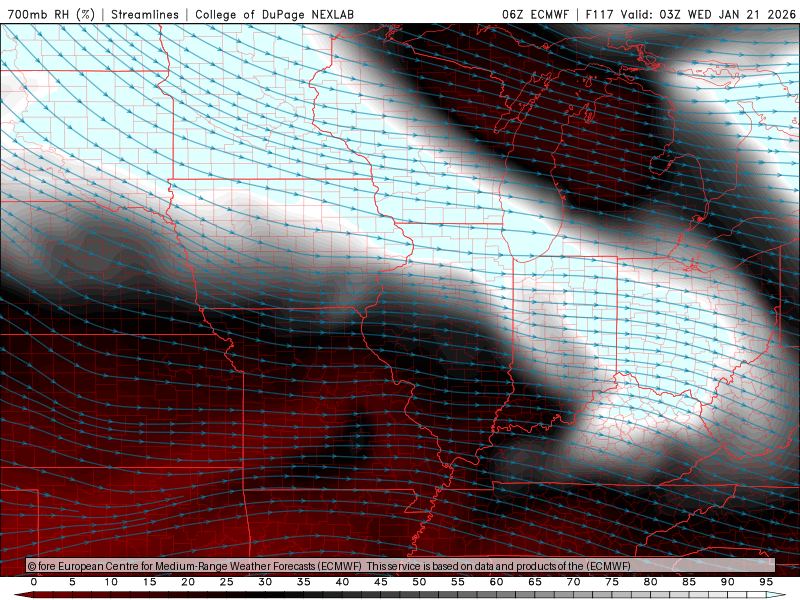Click the "85" colorbar scale label
Viewport: 800px width, 600px height.
tap(689, 582)
